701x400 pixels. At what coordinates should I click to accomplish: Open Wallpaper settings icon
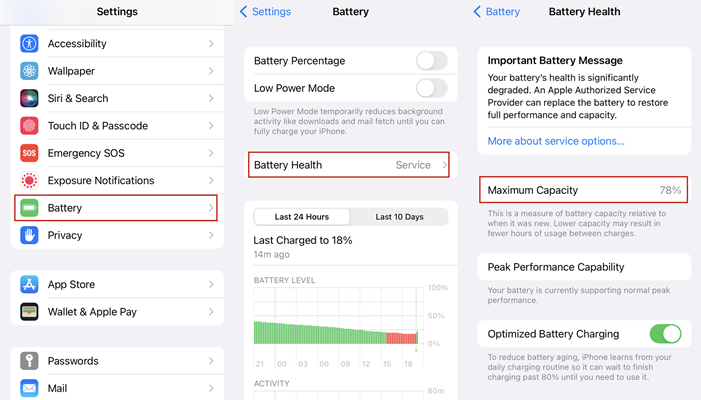[x=29, y=71]
